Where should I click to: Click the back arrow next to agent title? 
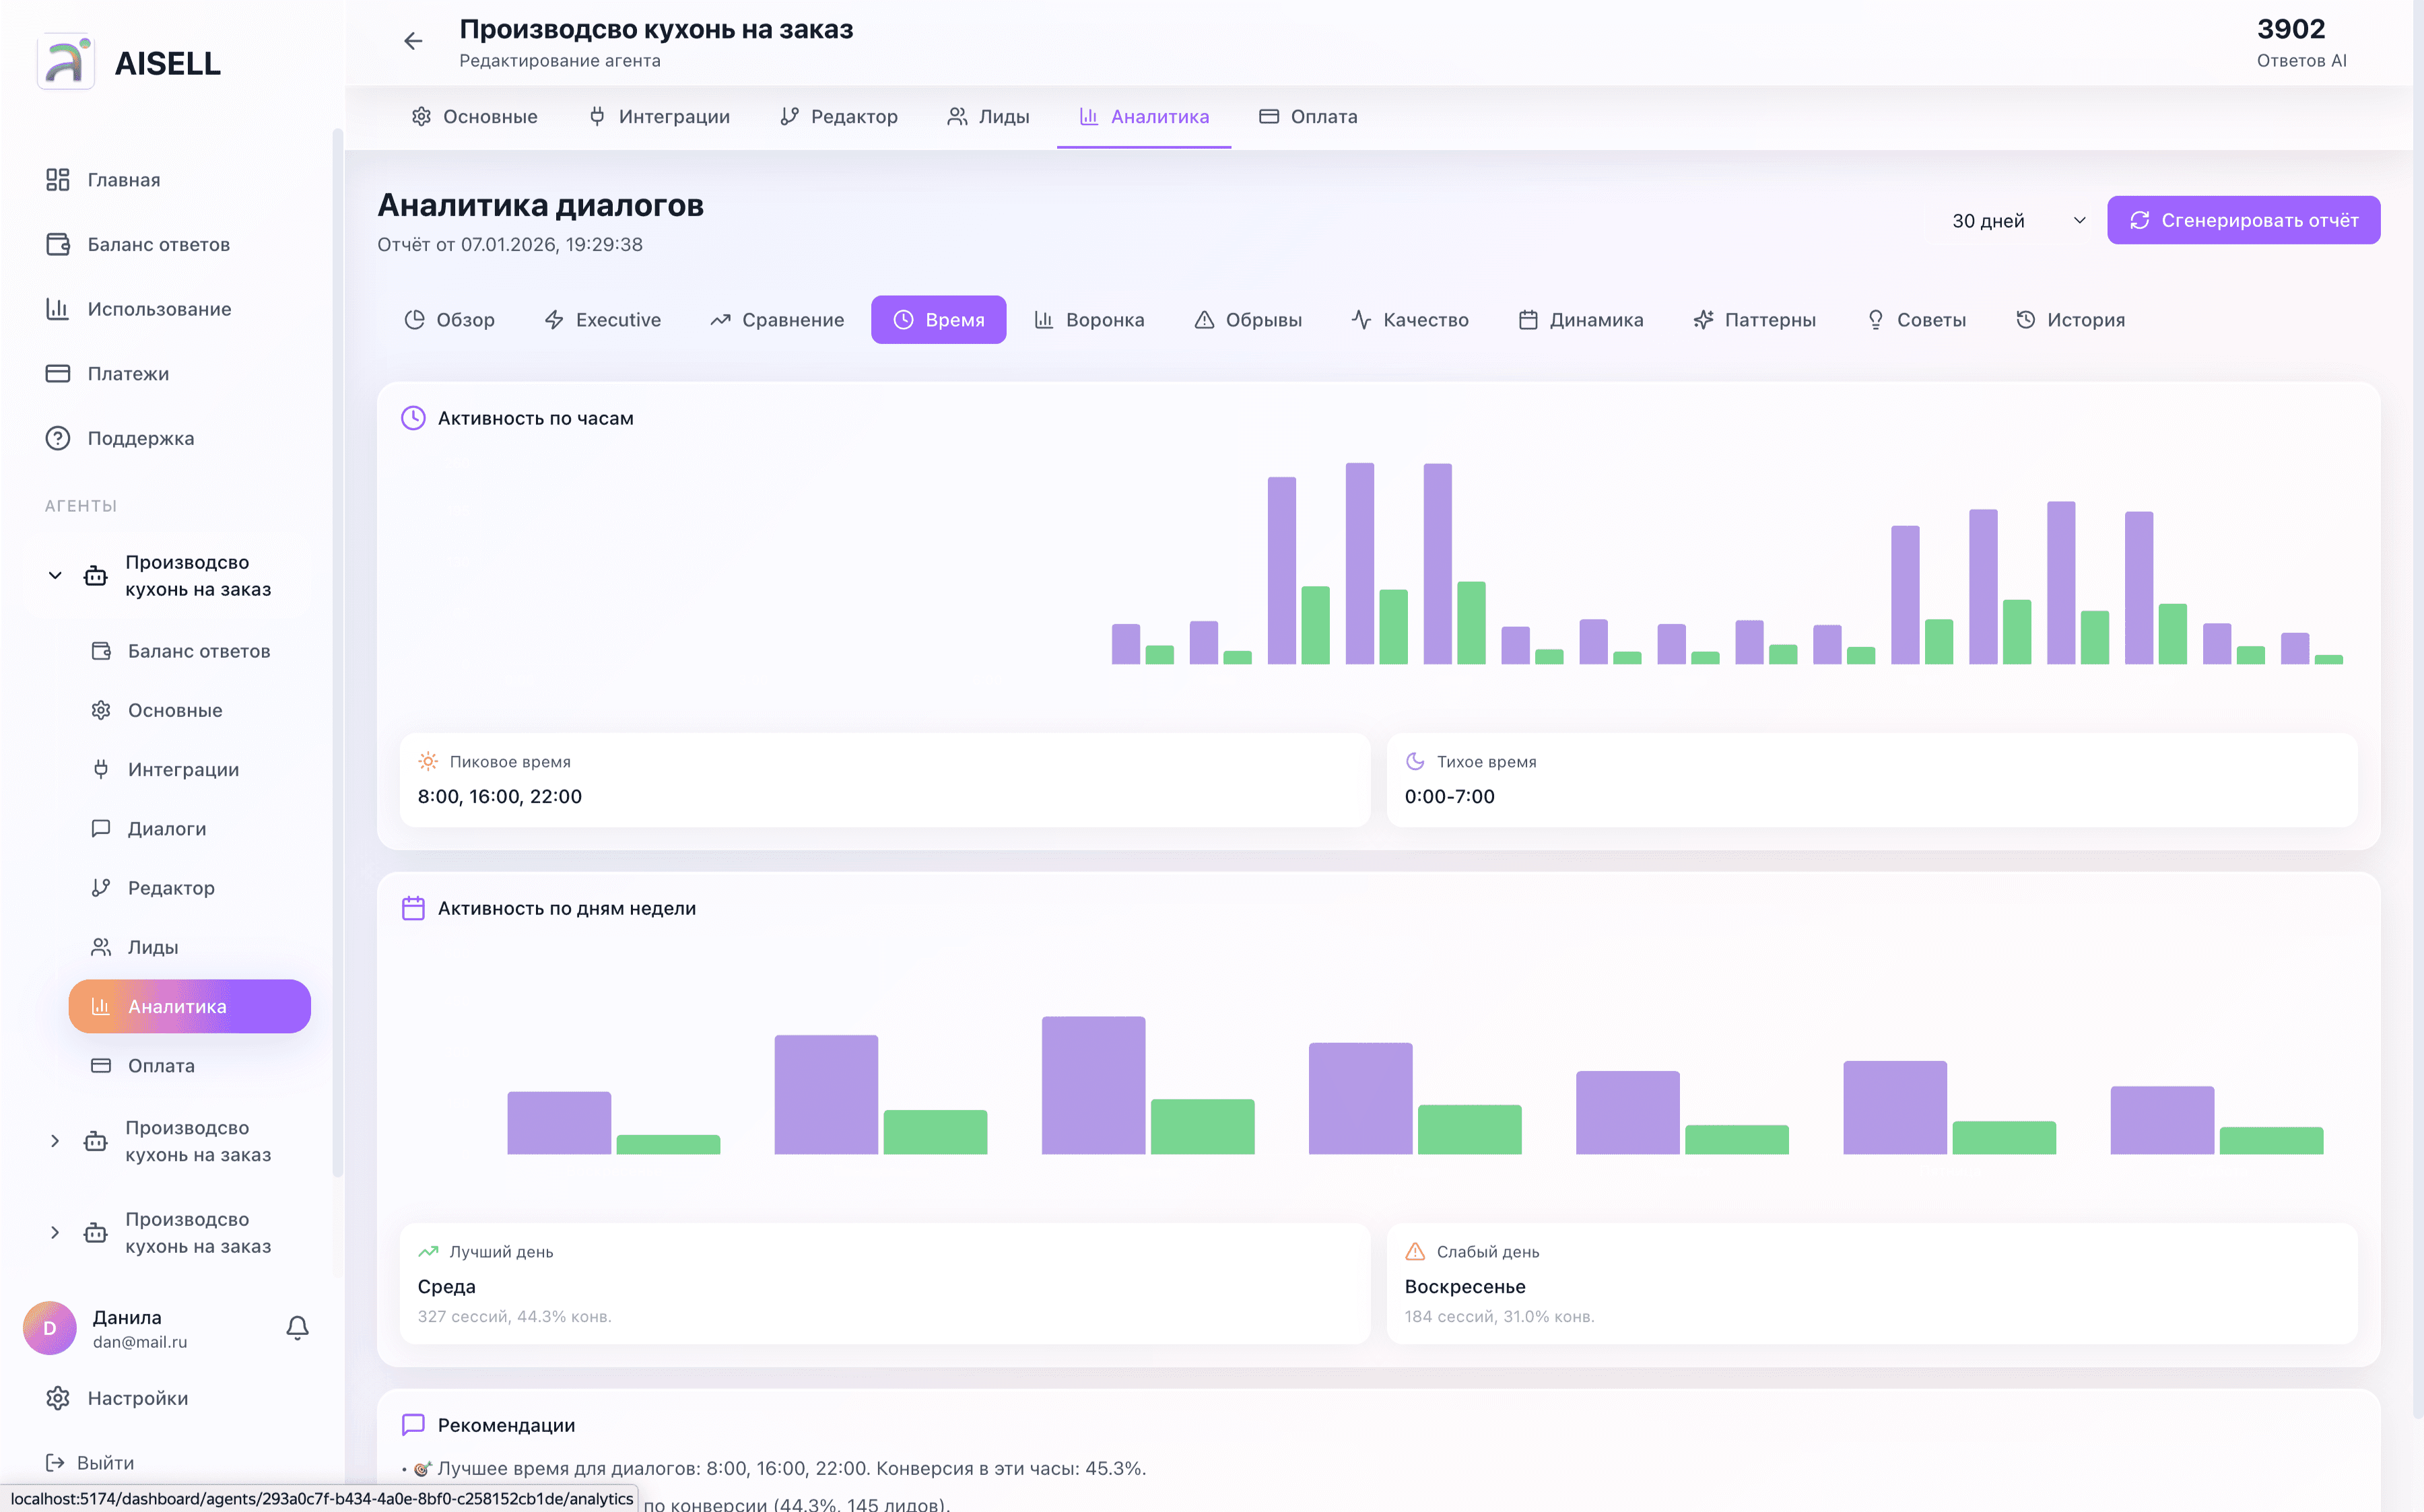[x=413, y=41]
